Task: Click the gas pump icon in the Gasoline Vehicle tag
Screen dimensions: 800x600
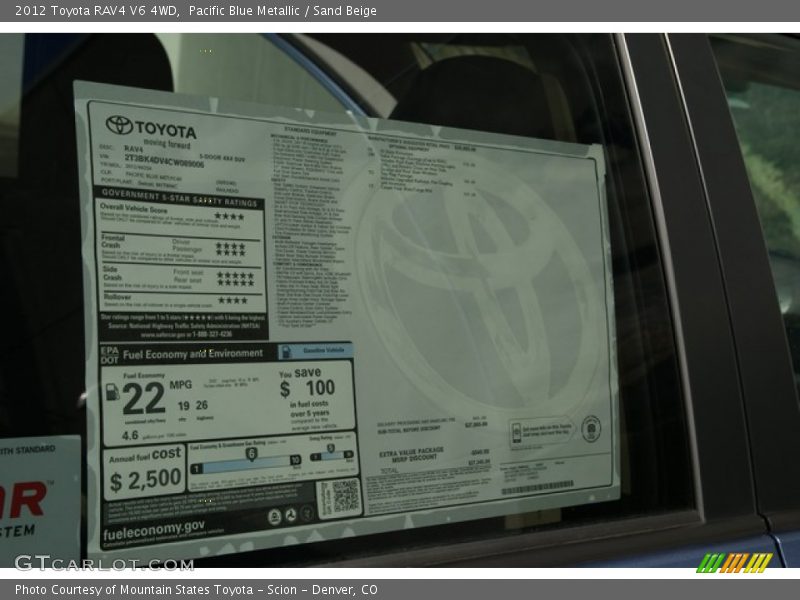Action: 286,352
